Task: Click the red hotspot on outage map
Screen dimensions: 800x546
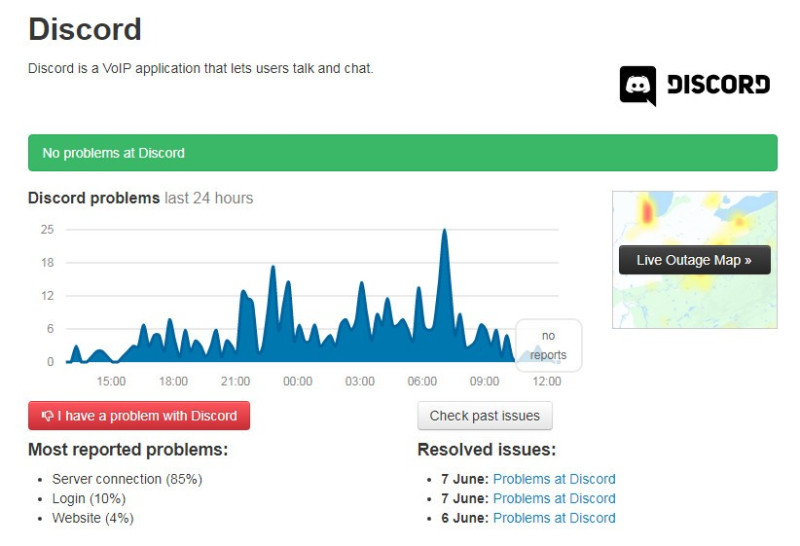Action: pyautogui.click(x=647, y=211)
